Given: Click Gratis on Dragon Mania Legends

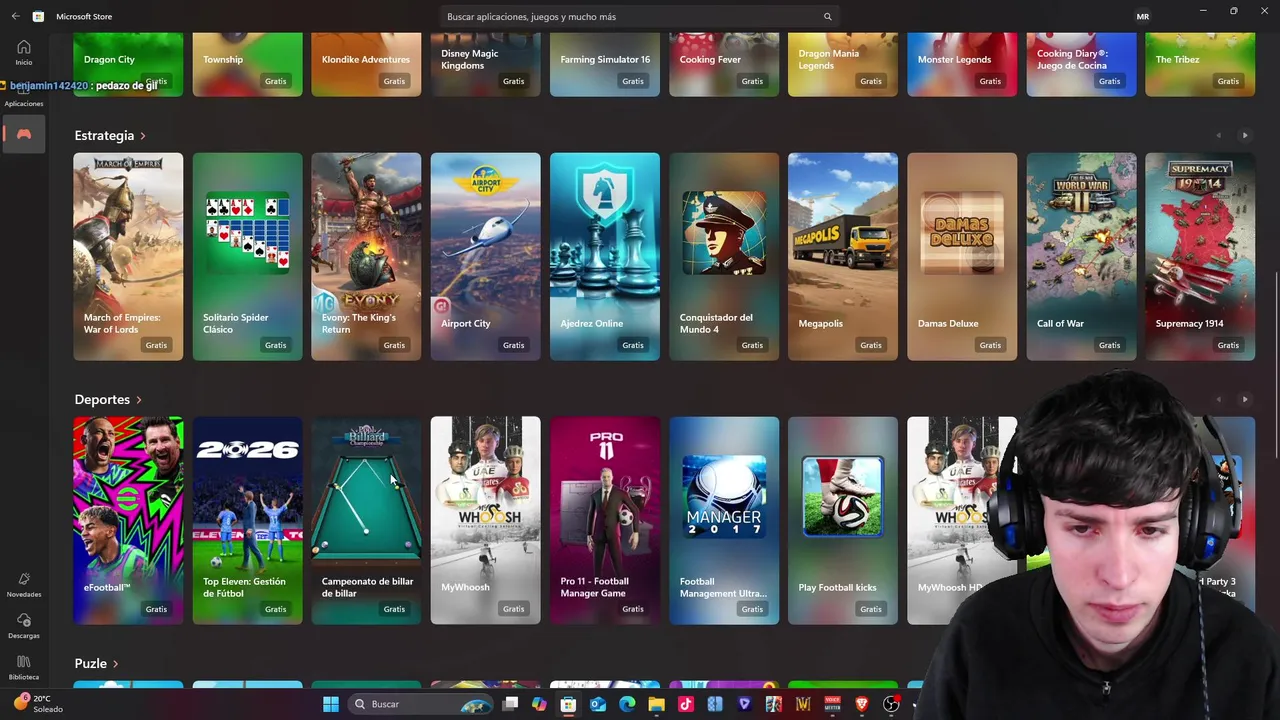Looking at the screenshot, I should coord(871,81).
